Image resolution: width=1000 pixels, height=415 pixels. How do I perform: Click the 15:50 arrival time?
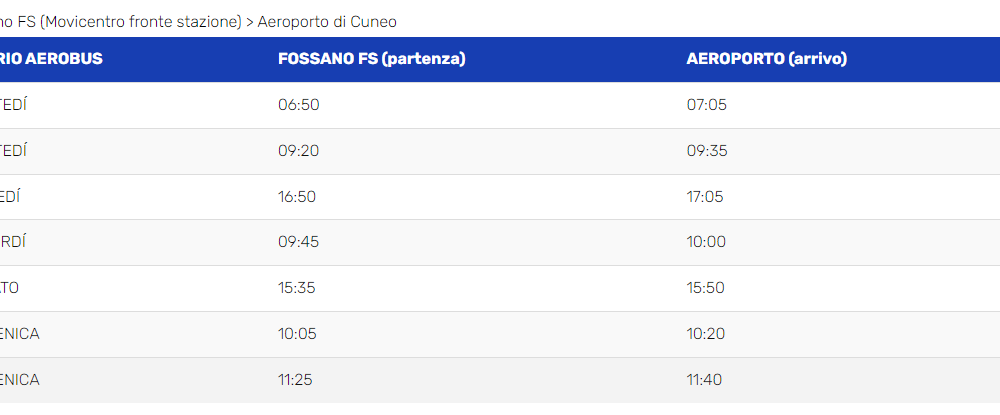705,288
